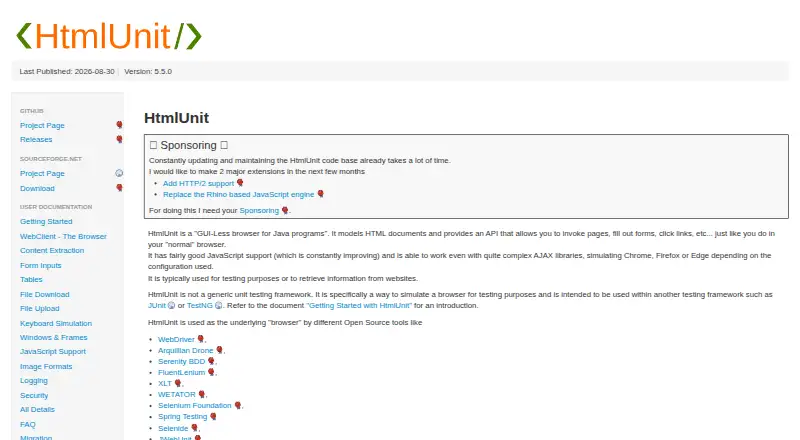Click icon after Replace Rhino JavaScript engine link

coord(320,194)
